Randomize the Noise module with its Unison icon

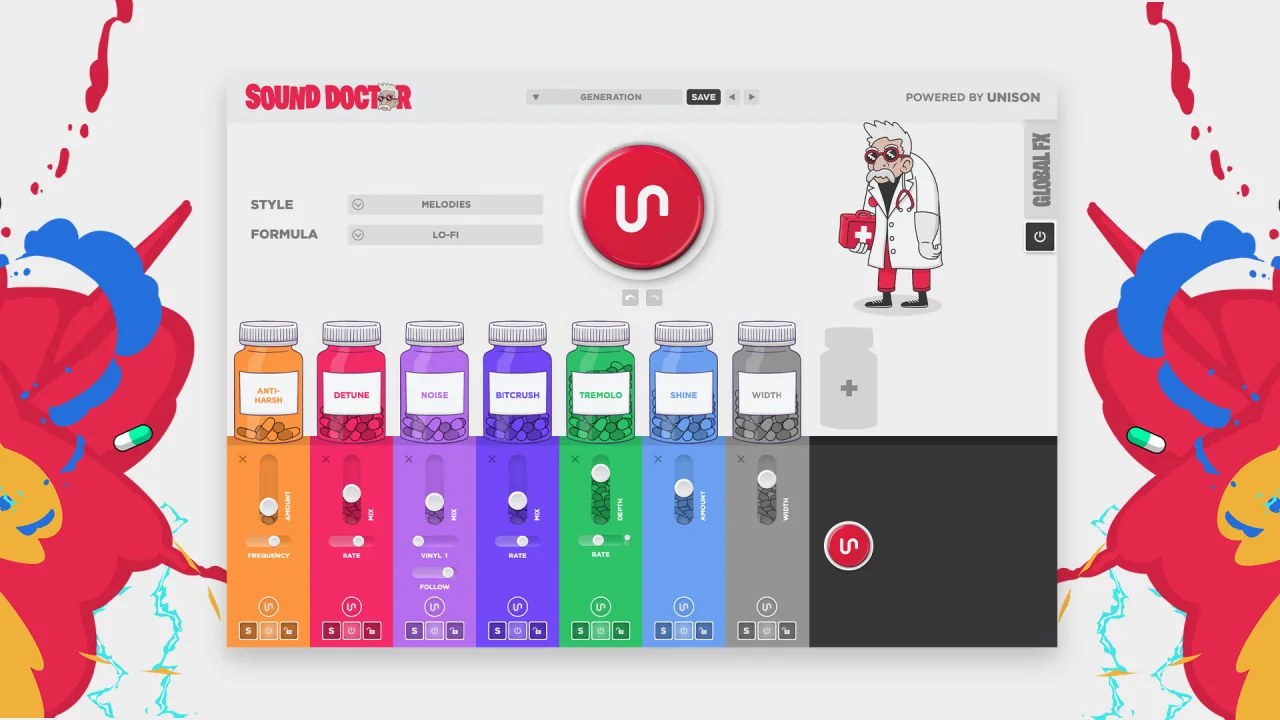pyautogui.click(x=434, y=606)
